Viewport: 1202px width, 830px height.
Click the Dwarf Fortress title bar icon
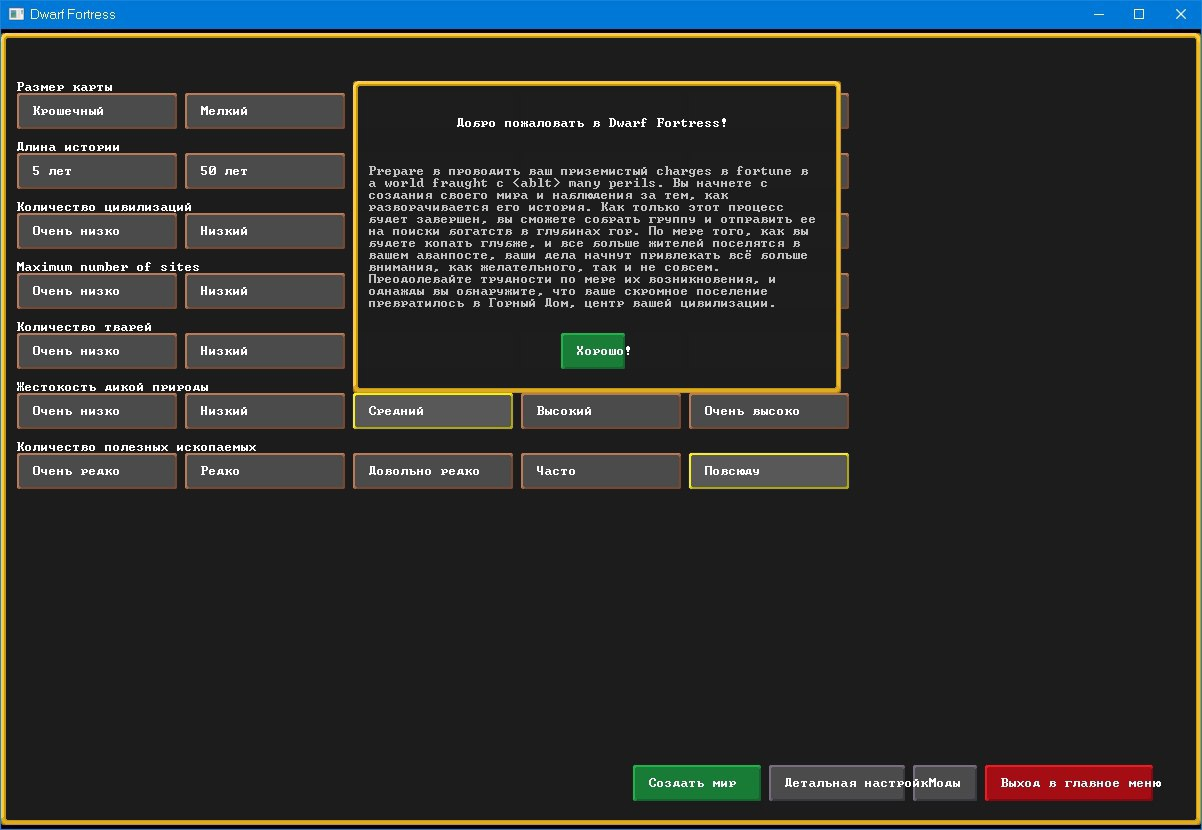[x=16, y=14]
